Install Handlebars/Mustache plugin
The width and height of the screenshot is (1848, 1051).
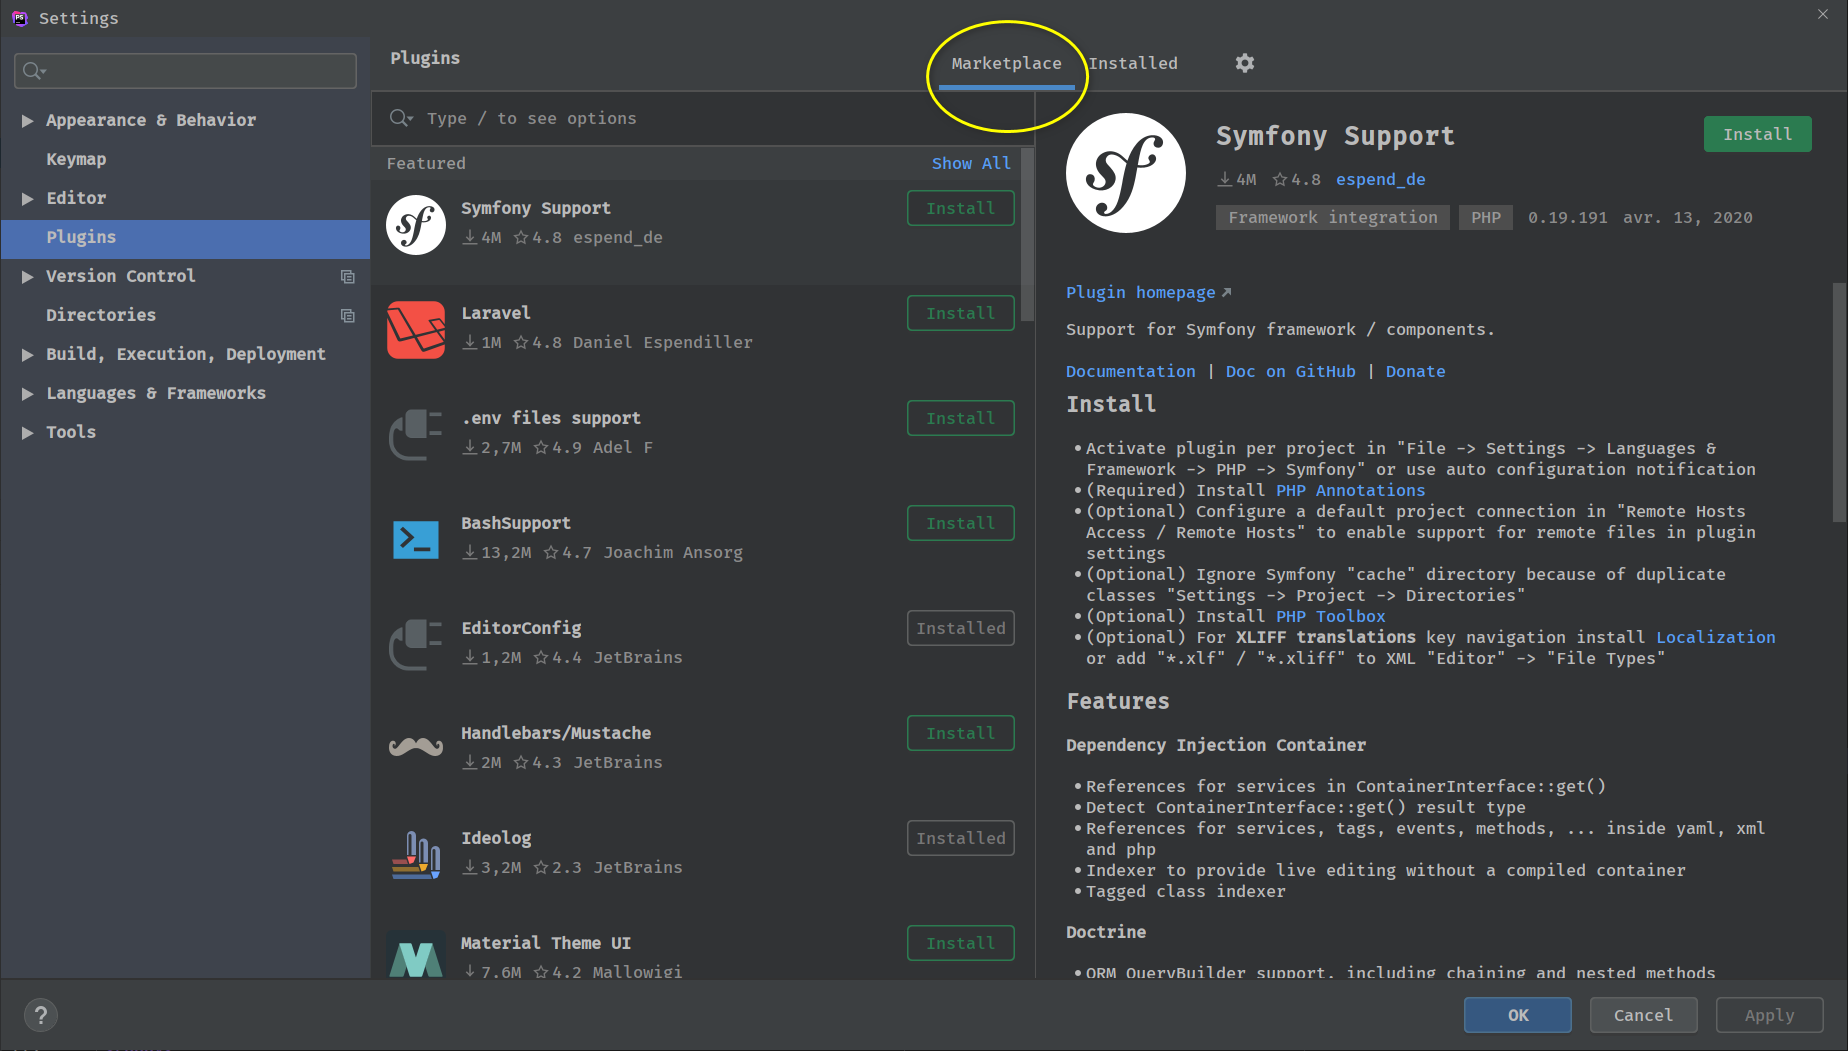pos(960,733)
